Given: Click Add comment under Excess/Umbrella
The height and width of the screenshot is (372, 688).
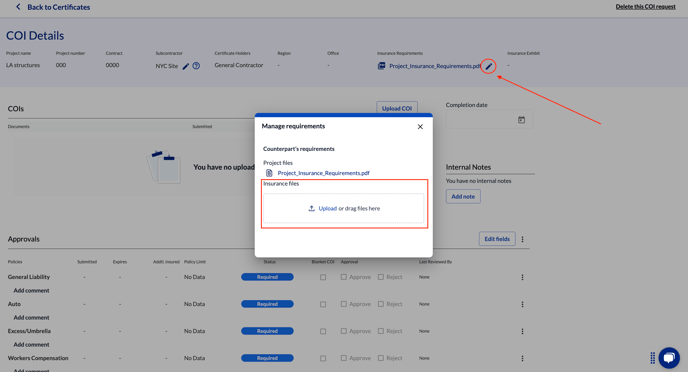Looking at the screenshot, I should 31,345.
